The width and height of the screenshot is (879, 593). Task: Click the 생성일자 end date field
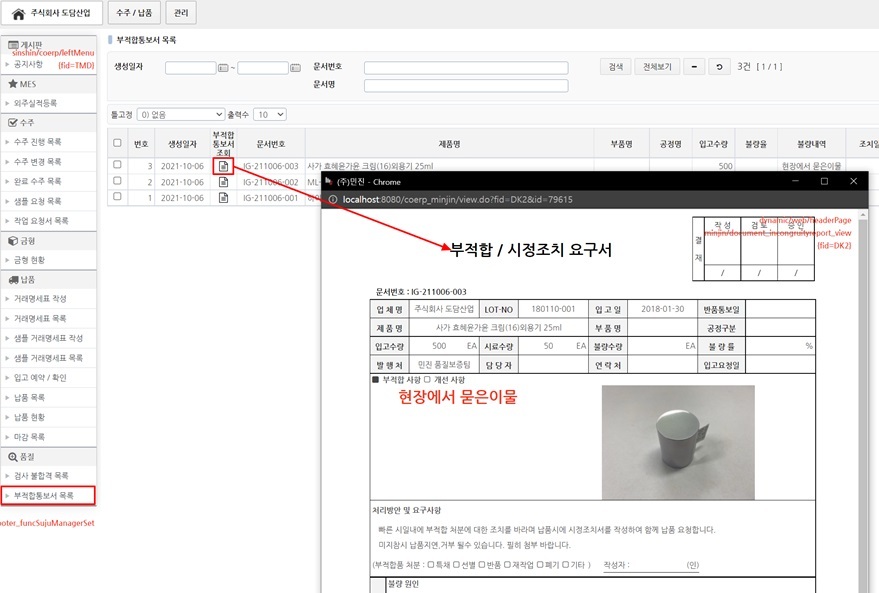(x=263, y=68)
